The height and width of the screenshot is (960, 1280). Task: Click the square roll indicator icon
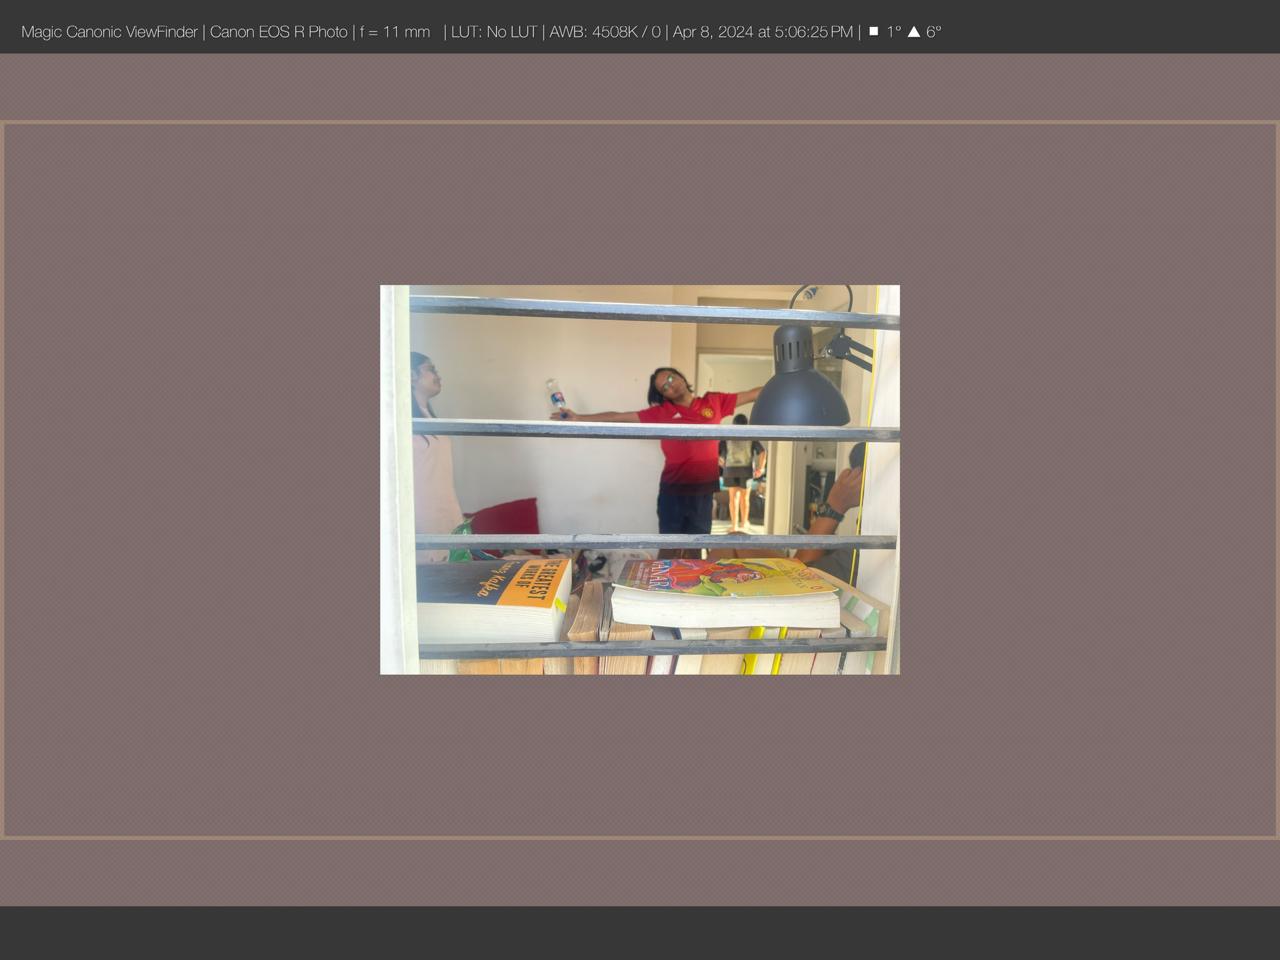click(873, 31)
